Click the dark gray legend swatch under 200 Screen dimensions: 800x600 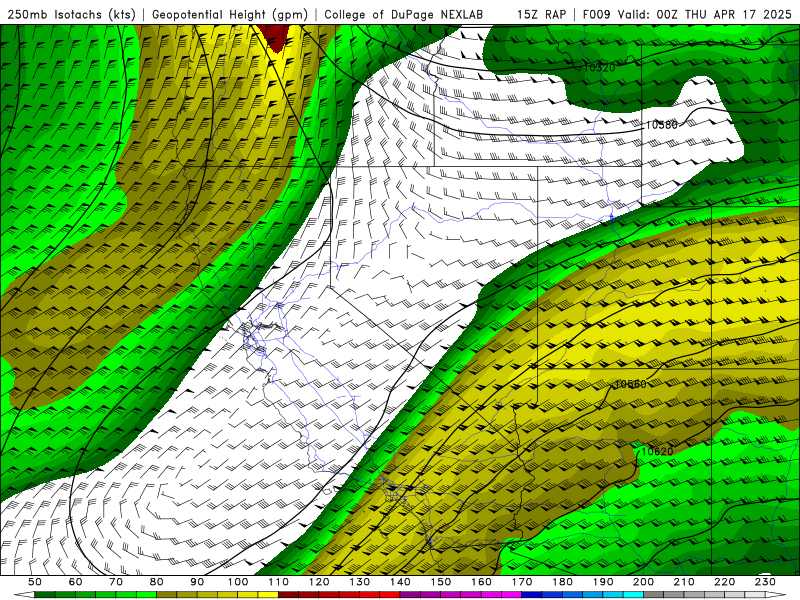(654, 595)
